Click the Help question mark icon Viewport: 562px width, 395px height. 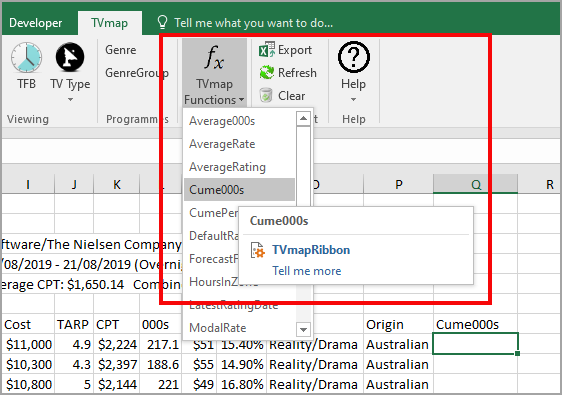tap(353, 57)
